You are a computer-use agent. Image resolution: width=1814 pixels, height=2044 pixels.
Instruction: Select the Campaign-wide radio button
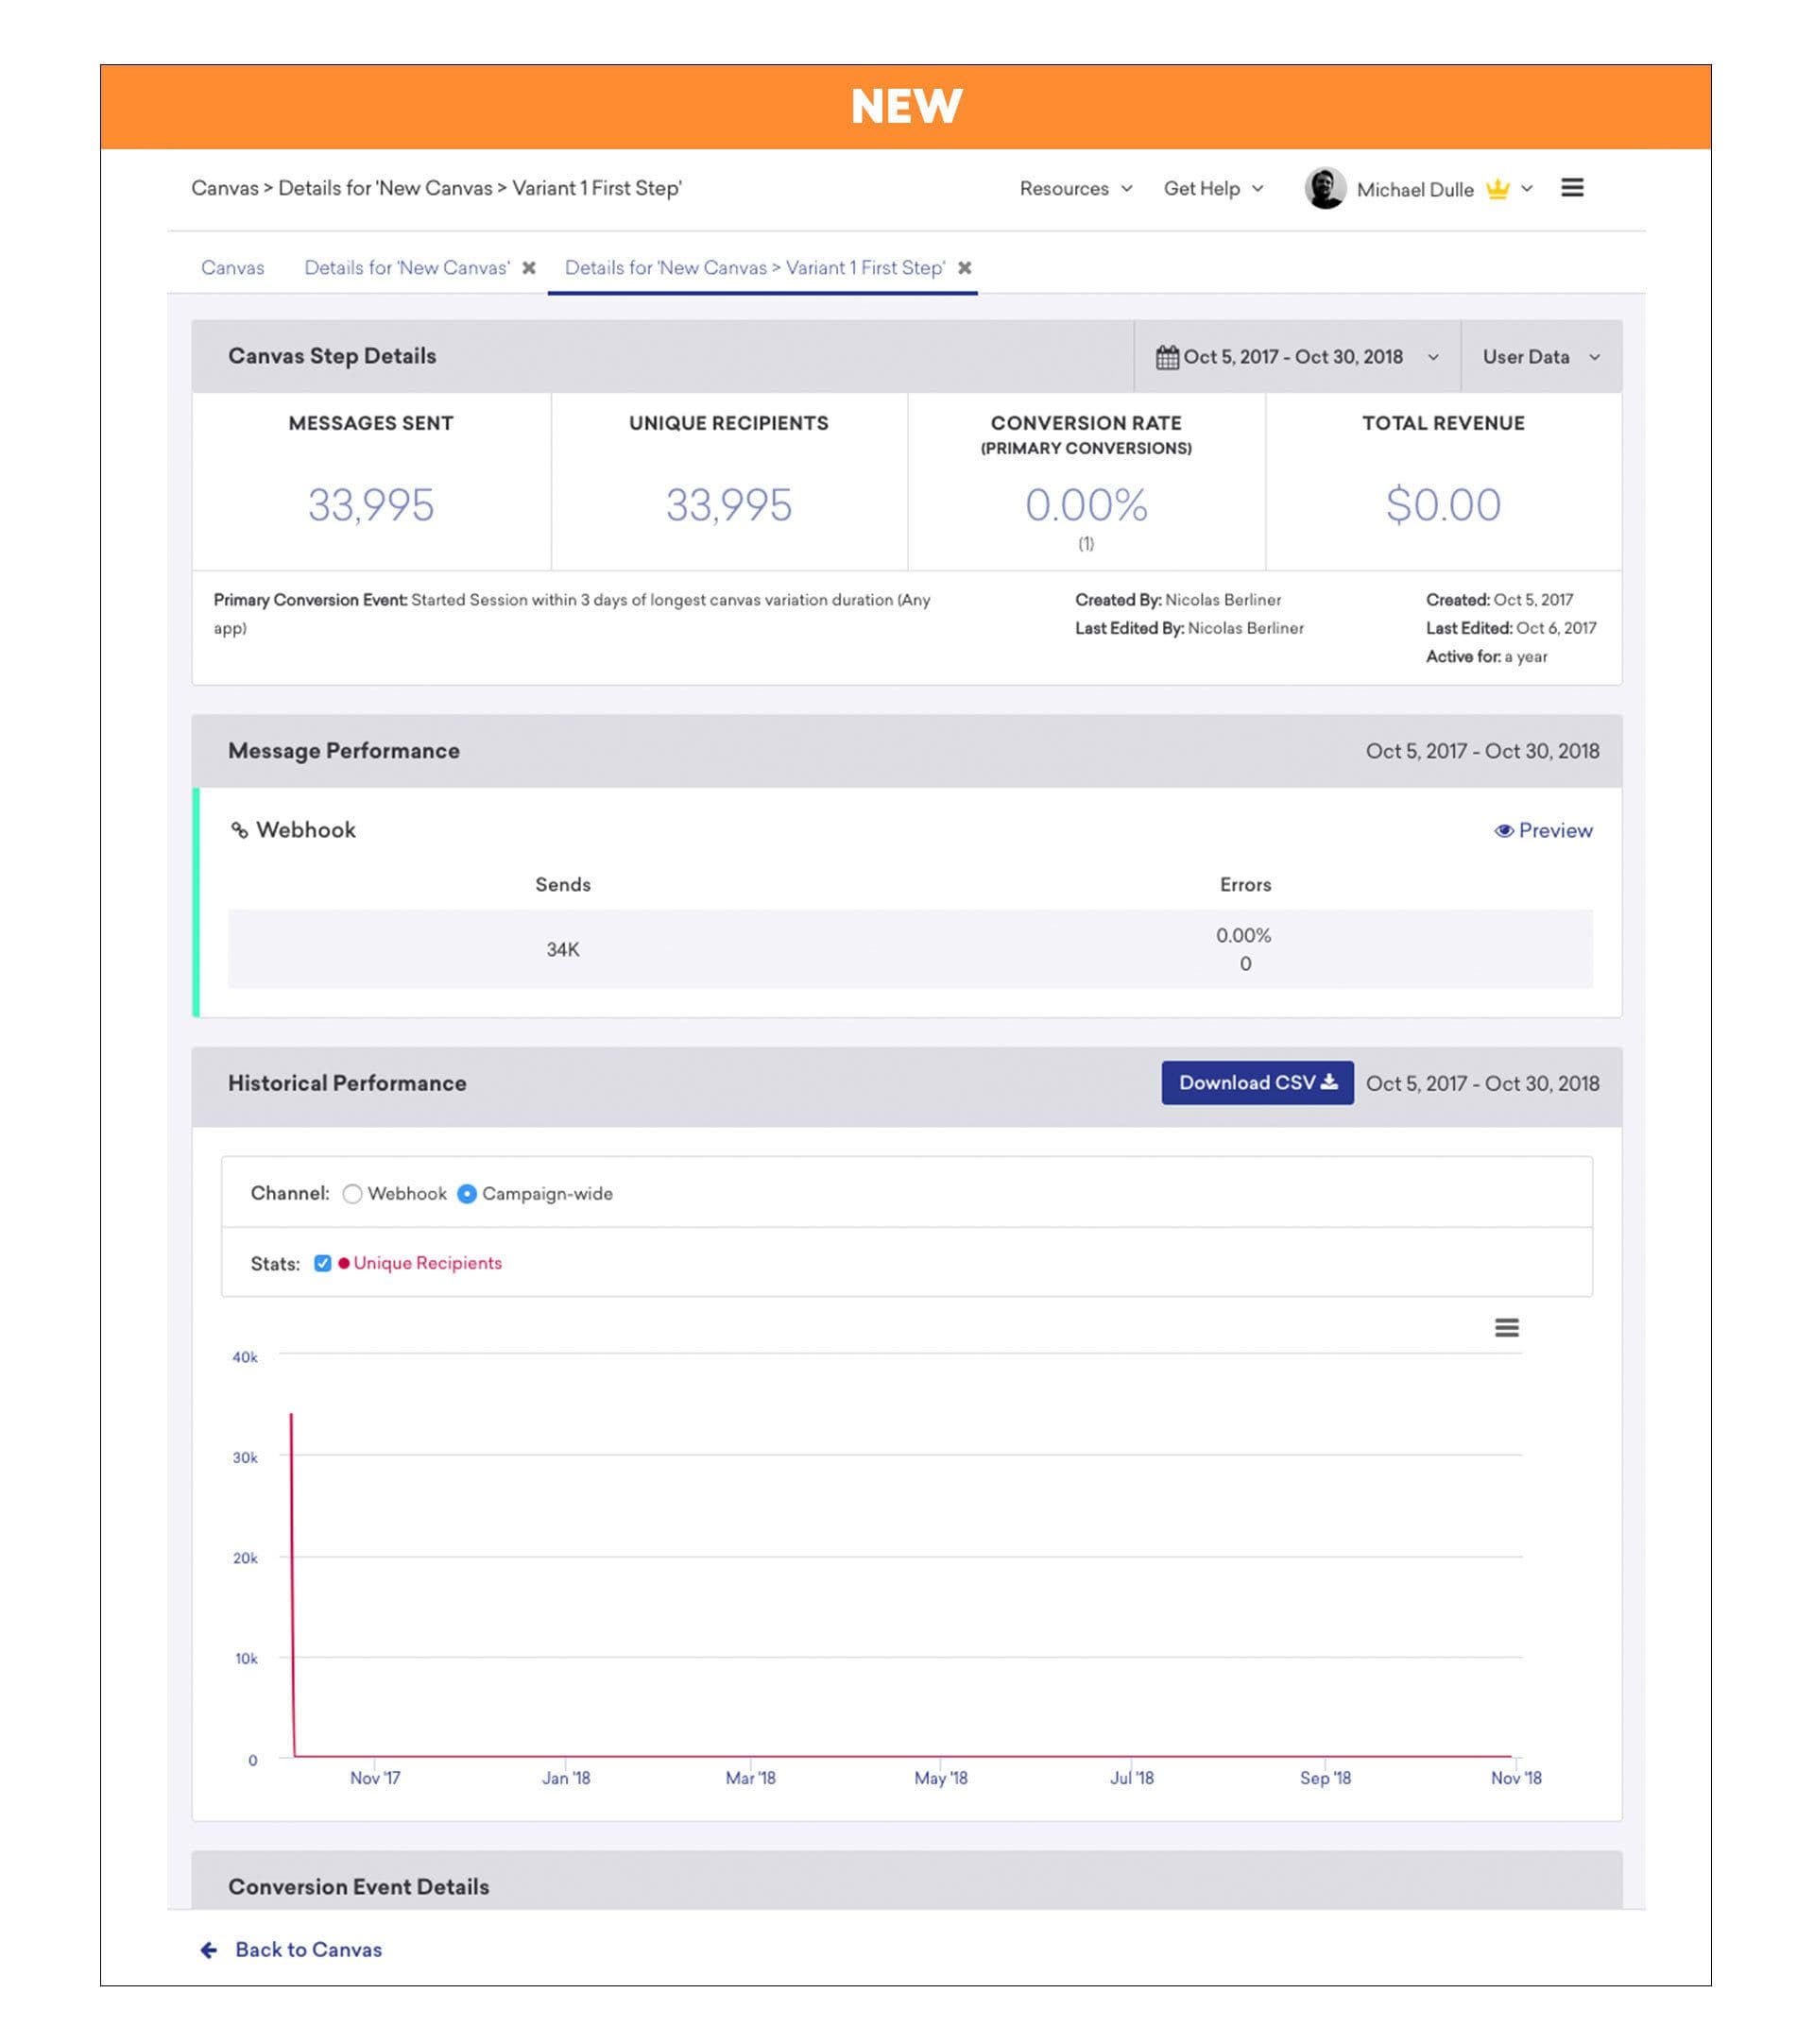[467, 1194]
